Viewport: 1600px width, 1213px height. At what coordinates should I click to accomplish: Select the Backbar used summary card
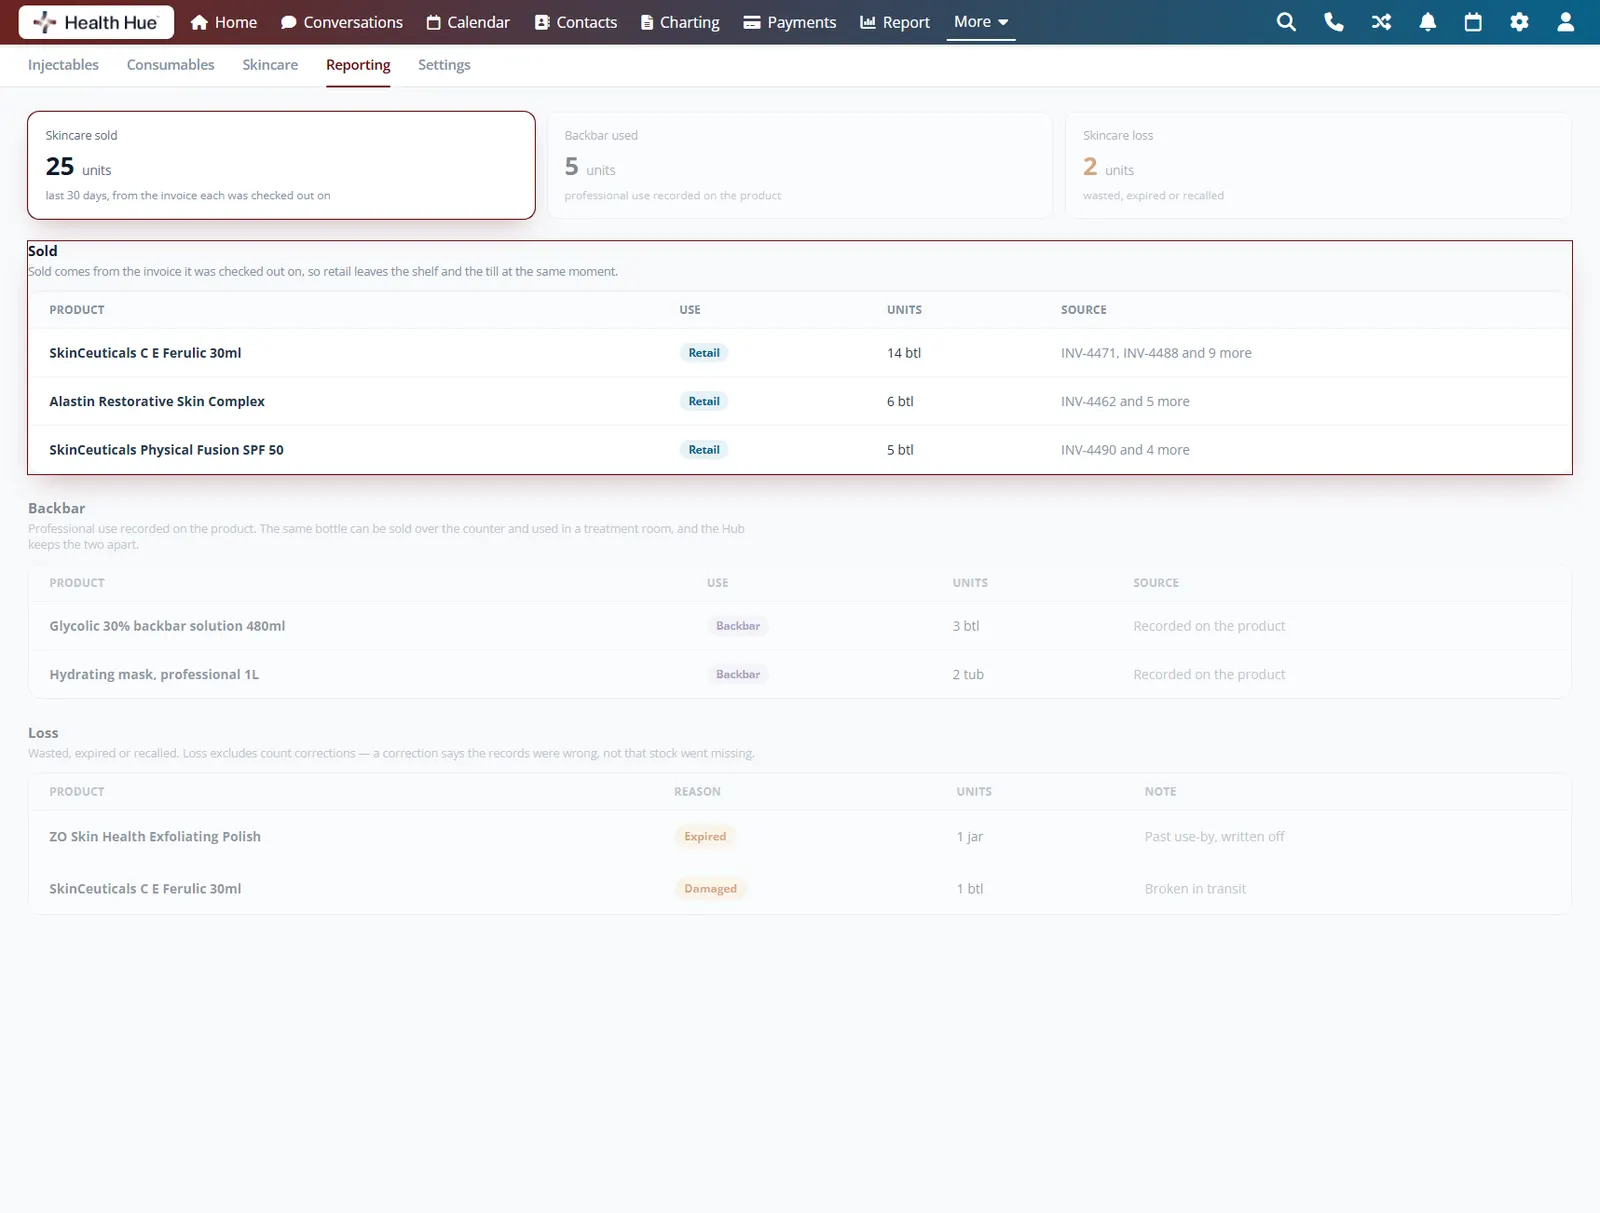[800, 165]
